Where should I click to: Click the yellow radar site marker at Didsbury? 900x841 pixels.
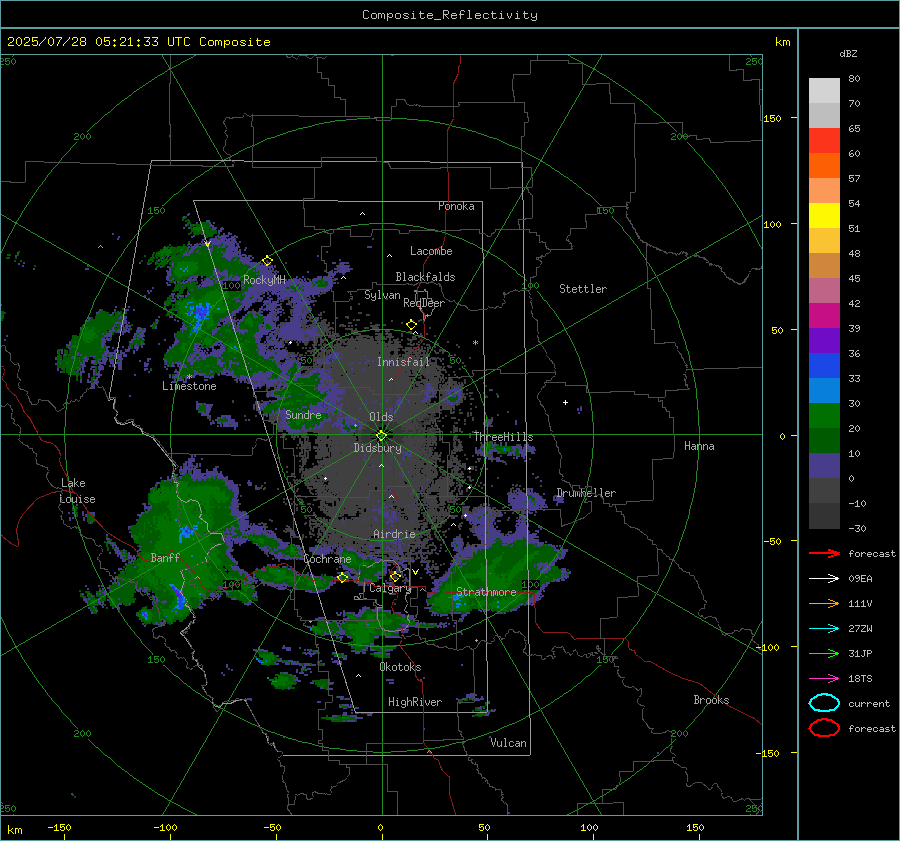click(381, 436)
